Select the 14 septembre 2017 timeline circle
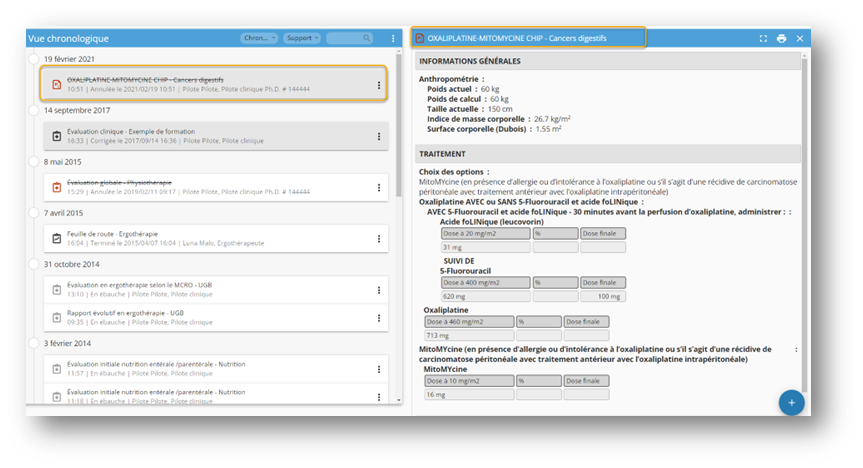Screen dimensions: 863x468 click(34, 110)
